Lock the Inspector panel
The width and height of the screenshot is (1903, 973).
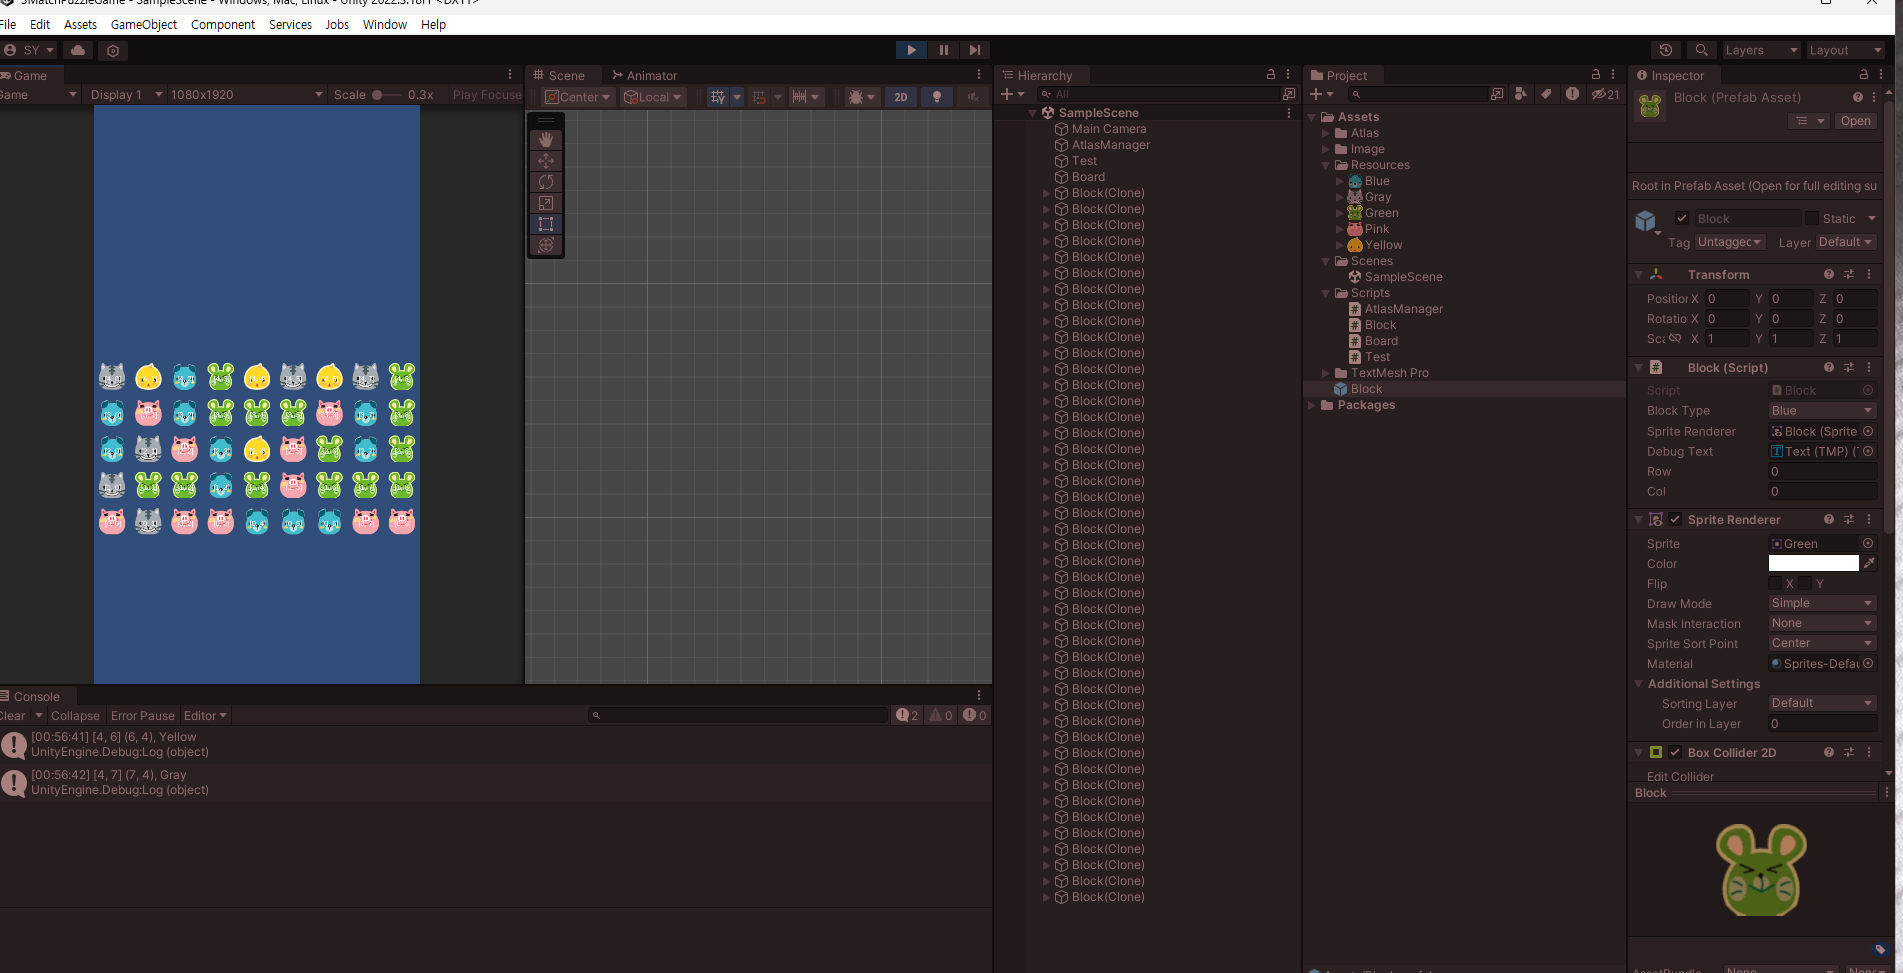pyautogui.click(x=1863, y=75)
